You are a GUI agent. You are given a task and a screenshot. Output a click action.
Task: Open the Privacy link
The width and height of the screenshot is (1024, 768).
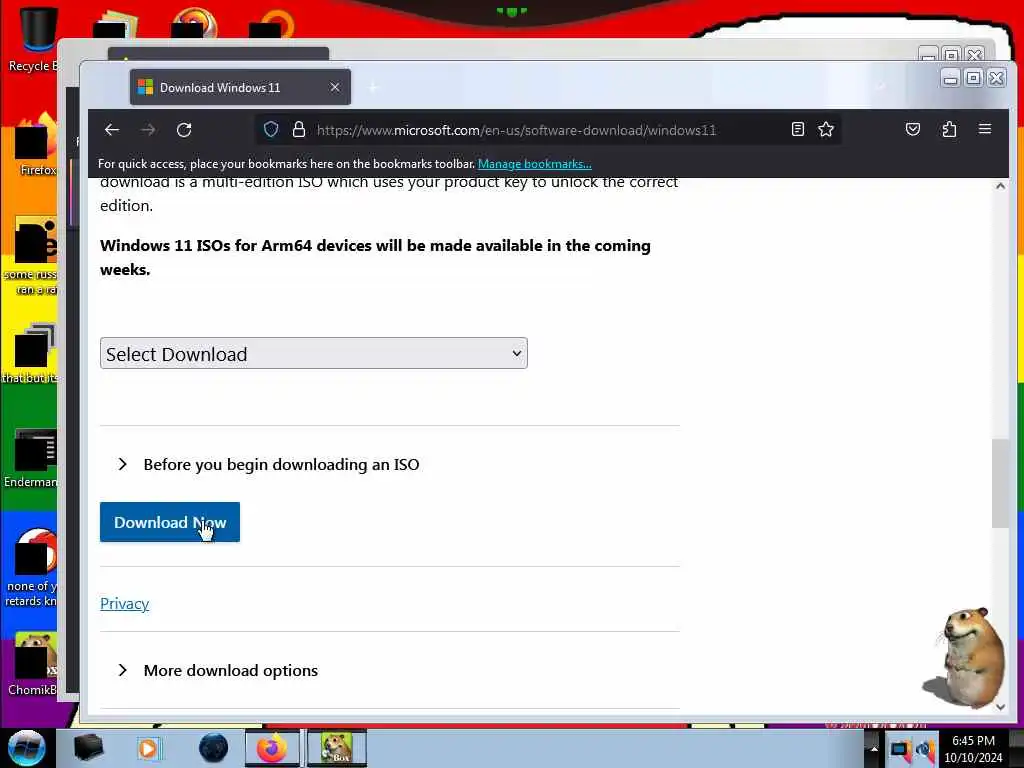[x=124, y=603]
